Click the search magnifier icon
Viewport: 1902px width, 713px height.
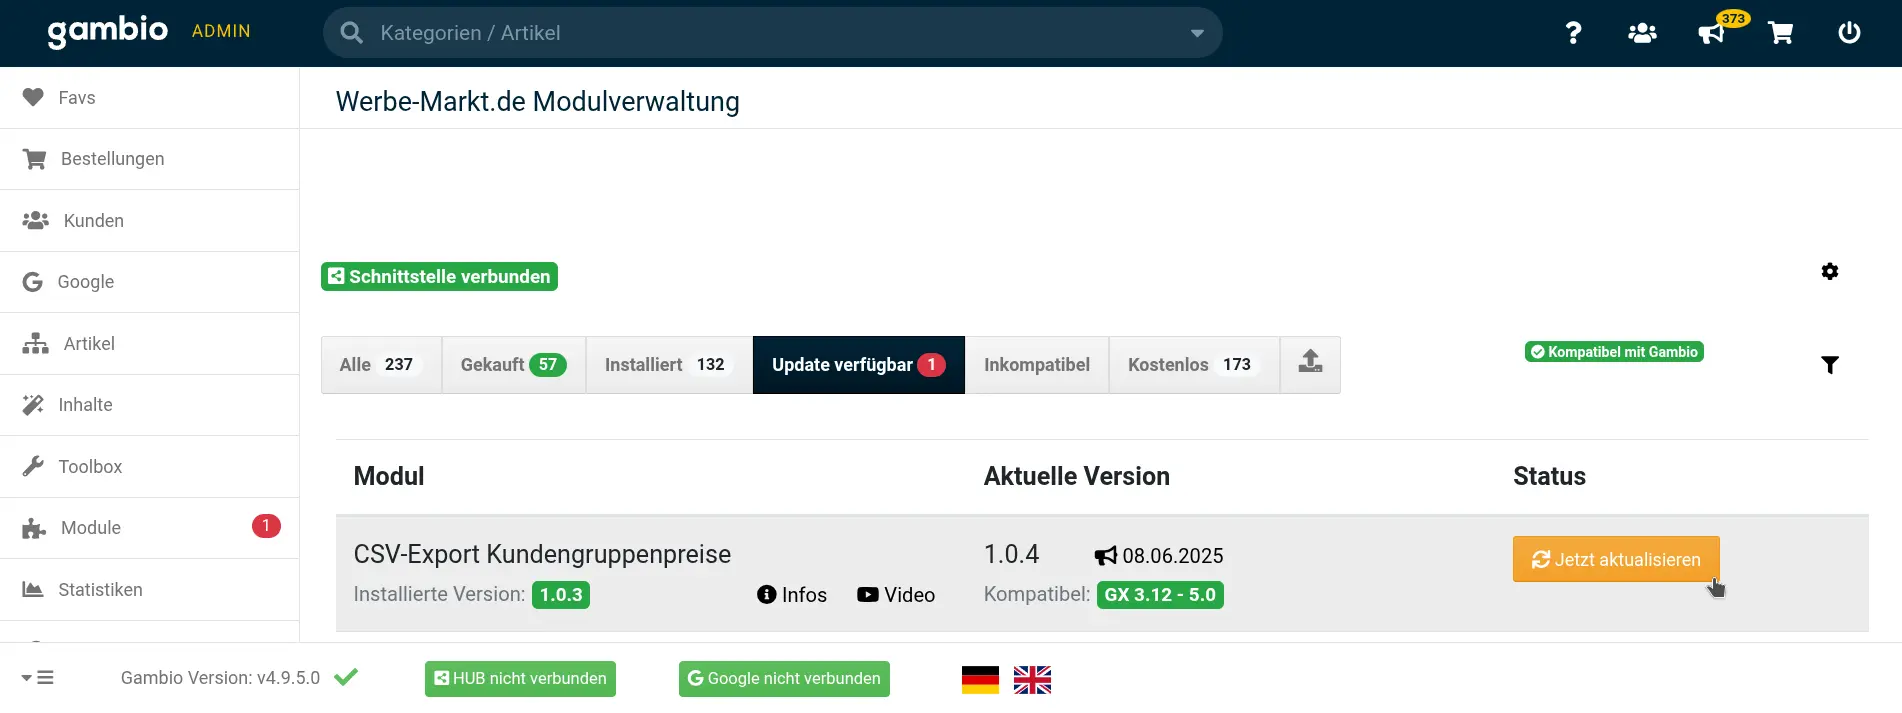[351, 33]
